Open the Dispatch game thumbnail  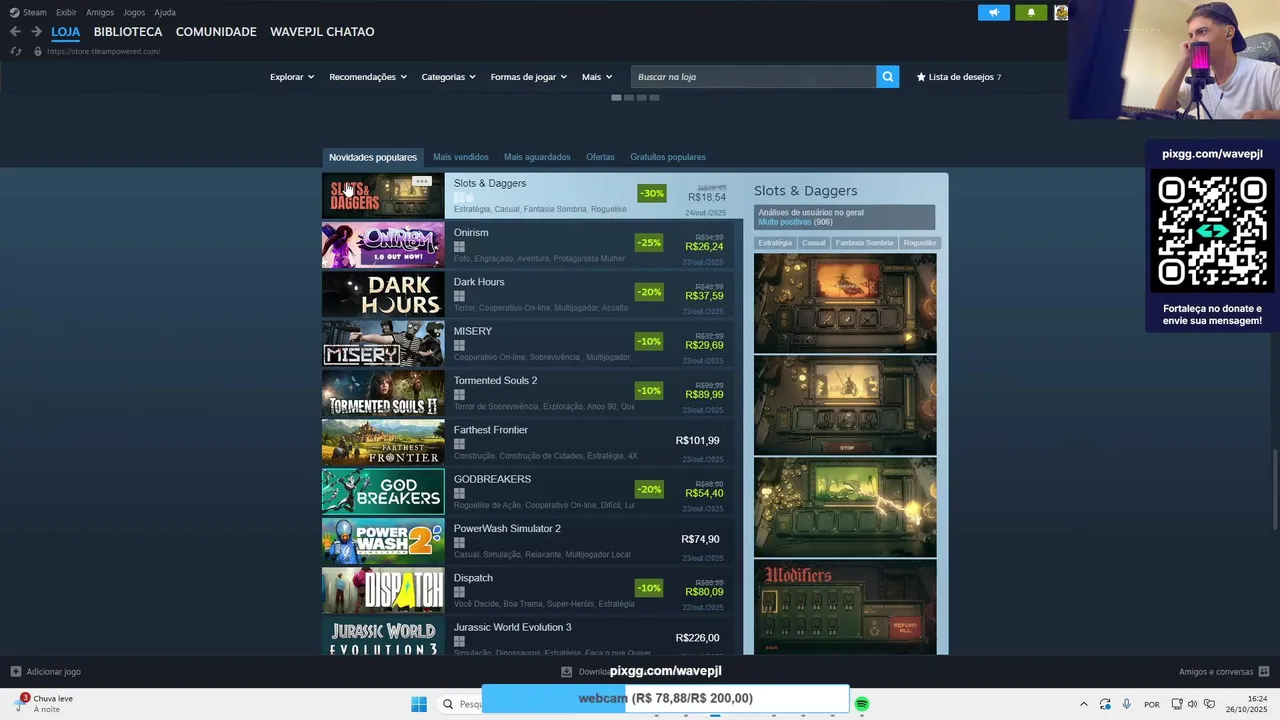[x=383, y=591]
